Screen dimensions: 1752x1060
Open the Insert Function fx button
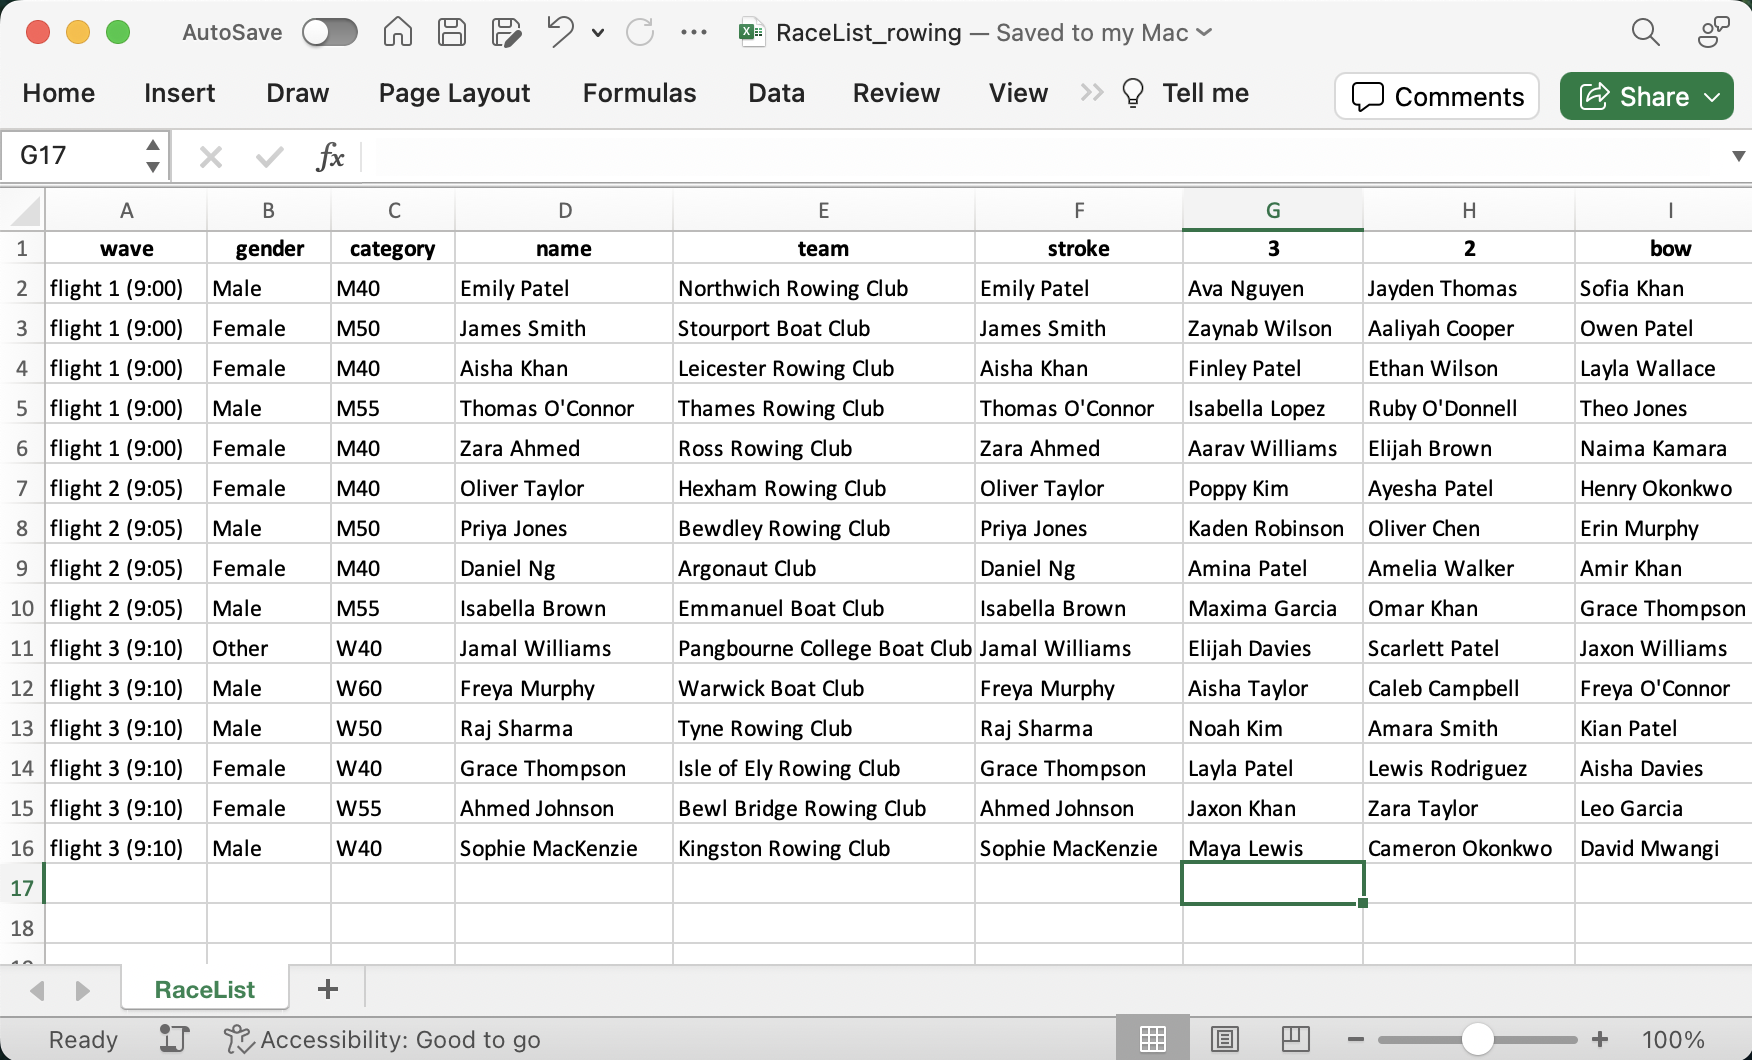click(x=329, y=156)
